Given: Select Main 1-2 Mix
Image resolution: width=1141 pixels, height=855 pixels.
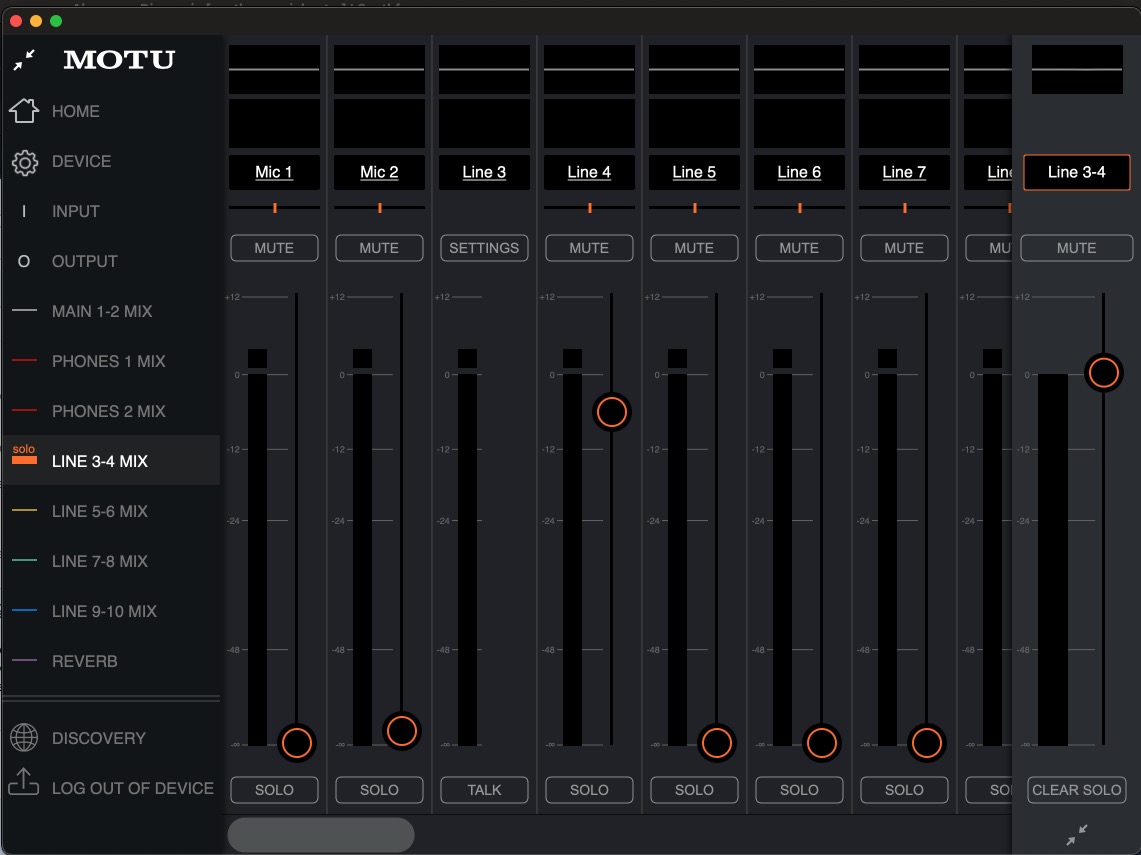Looking at the screenshot, I should click(x=102, y=311).
